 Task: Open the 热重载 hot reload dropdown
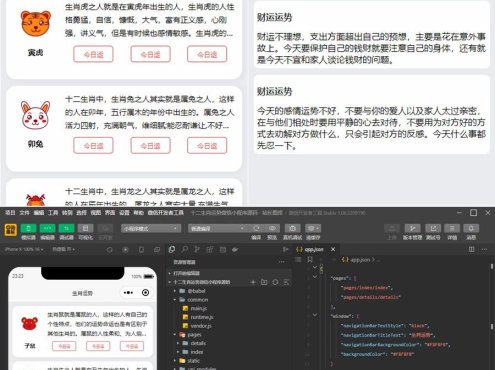(64, 249)
